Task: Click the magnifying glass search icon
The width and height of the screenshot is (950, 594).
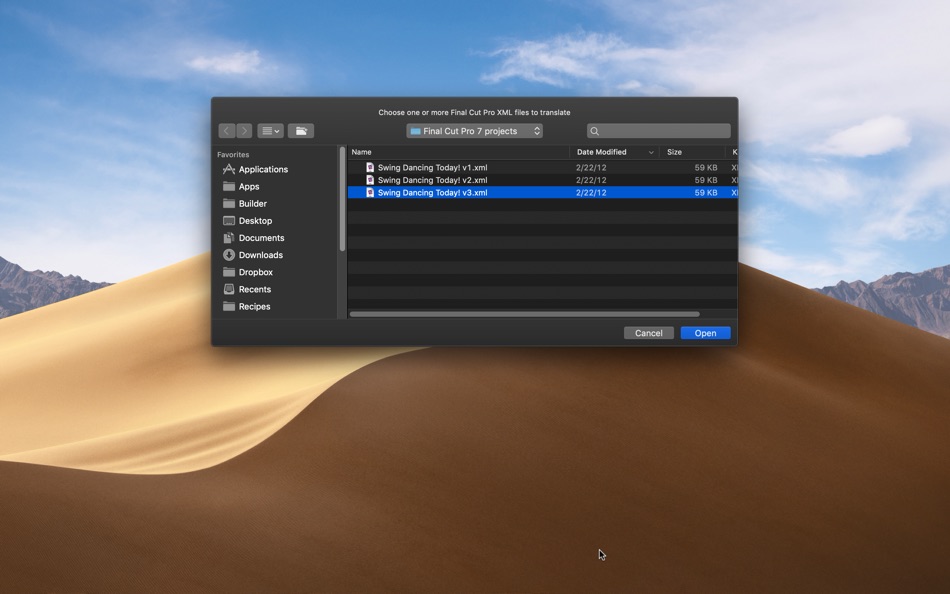Action: tap(595, 131)
